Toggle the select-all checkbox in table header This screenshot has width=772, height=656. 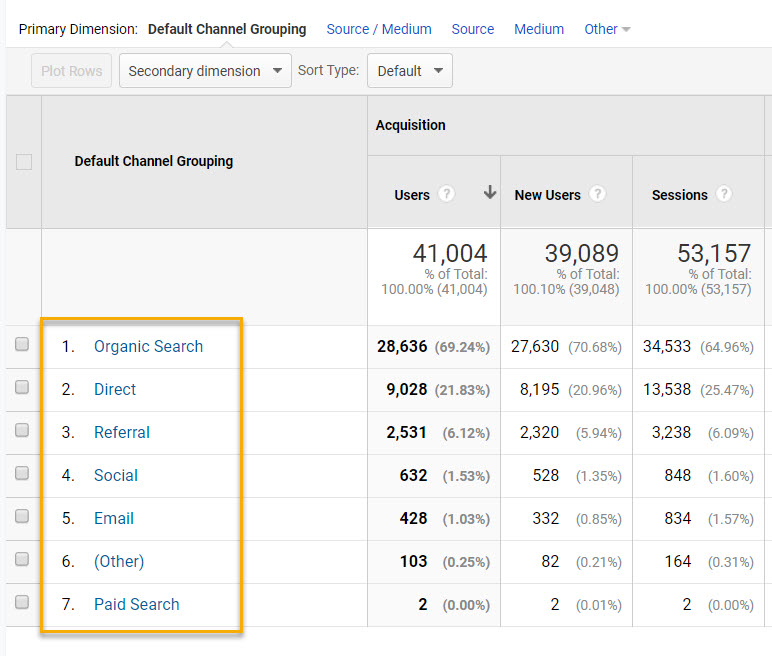24,162
